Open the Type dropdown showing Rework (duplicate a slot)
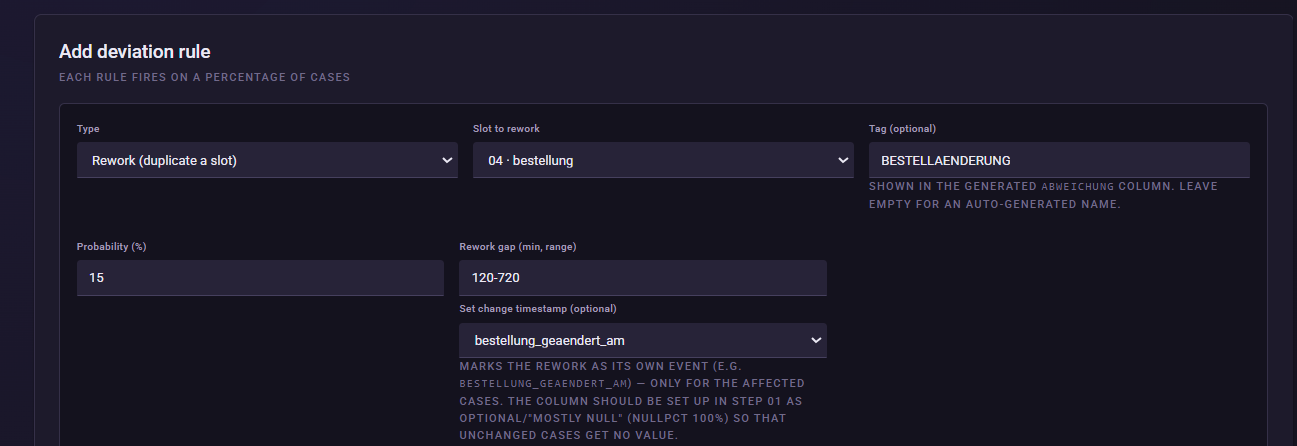The width and height of the screenshot is (1297, 446). tap(267, 160)
